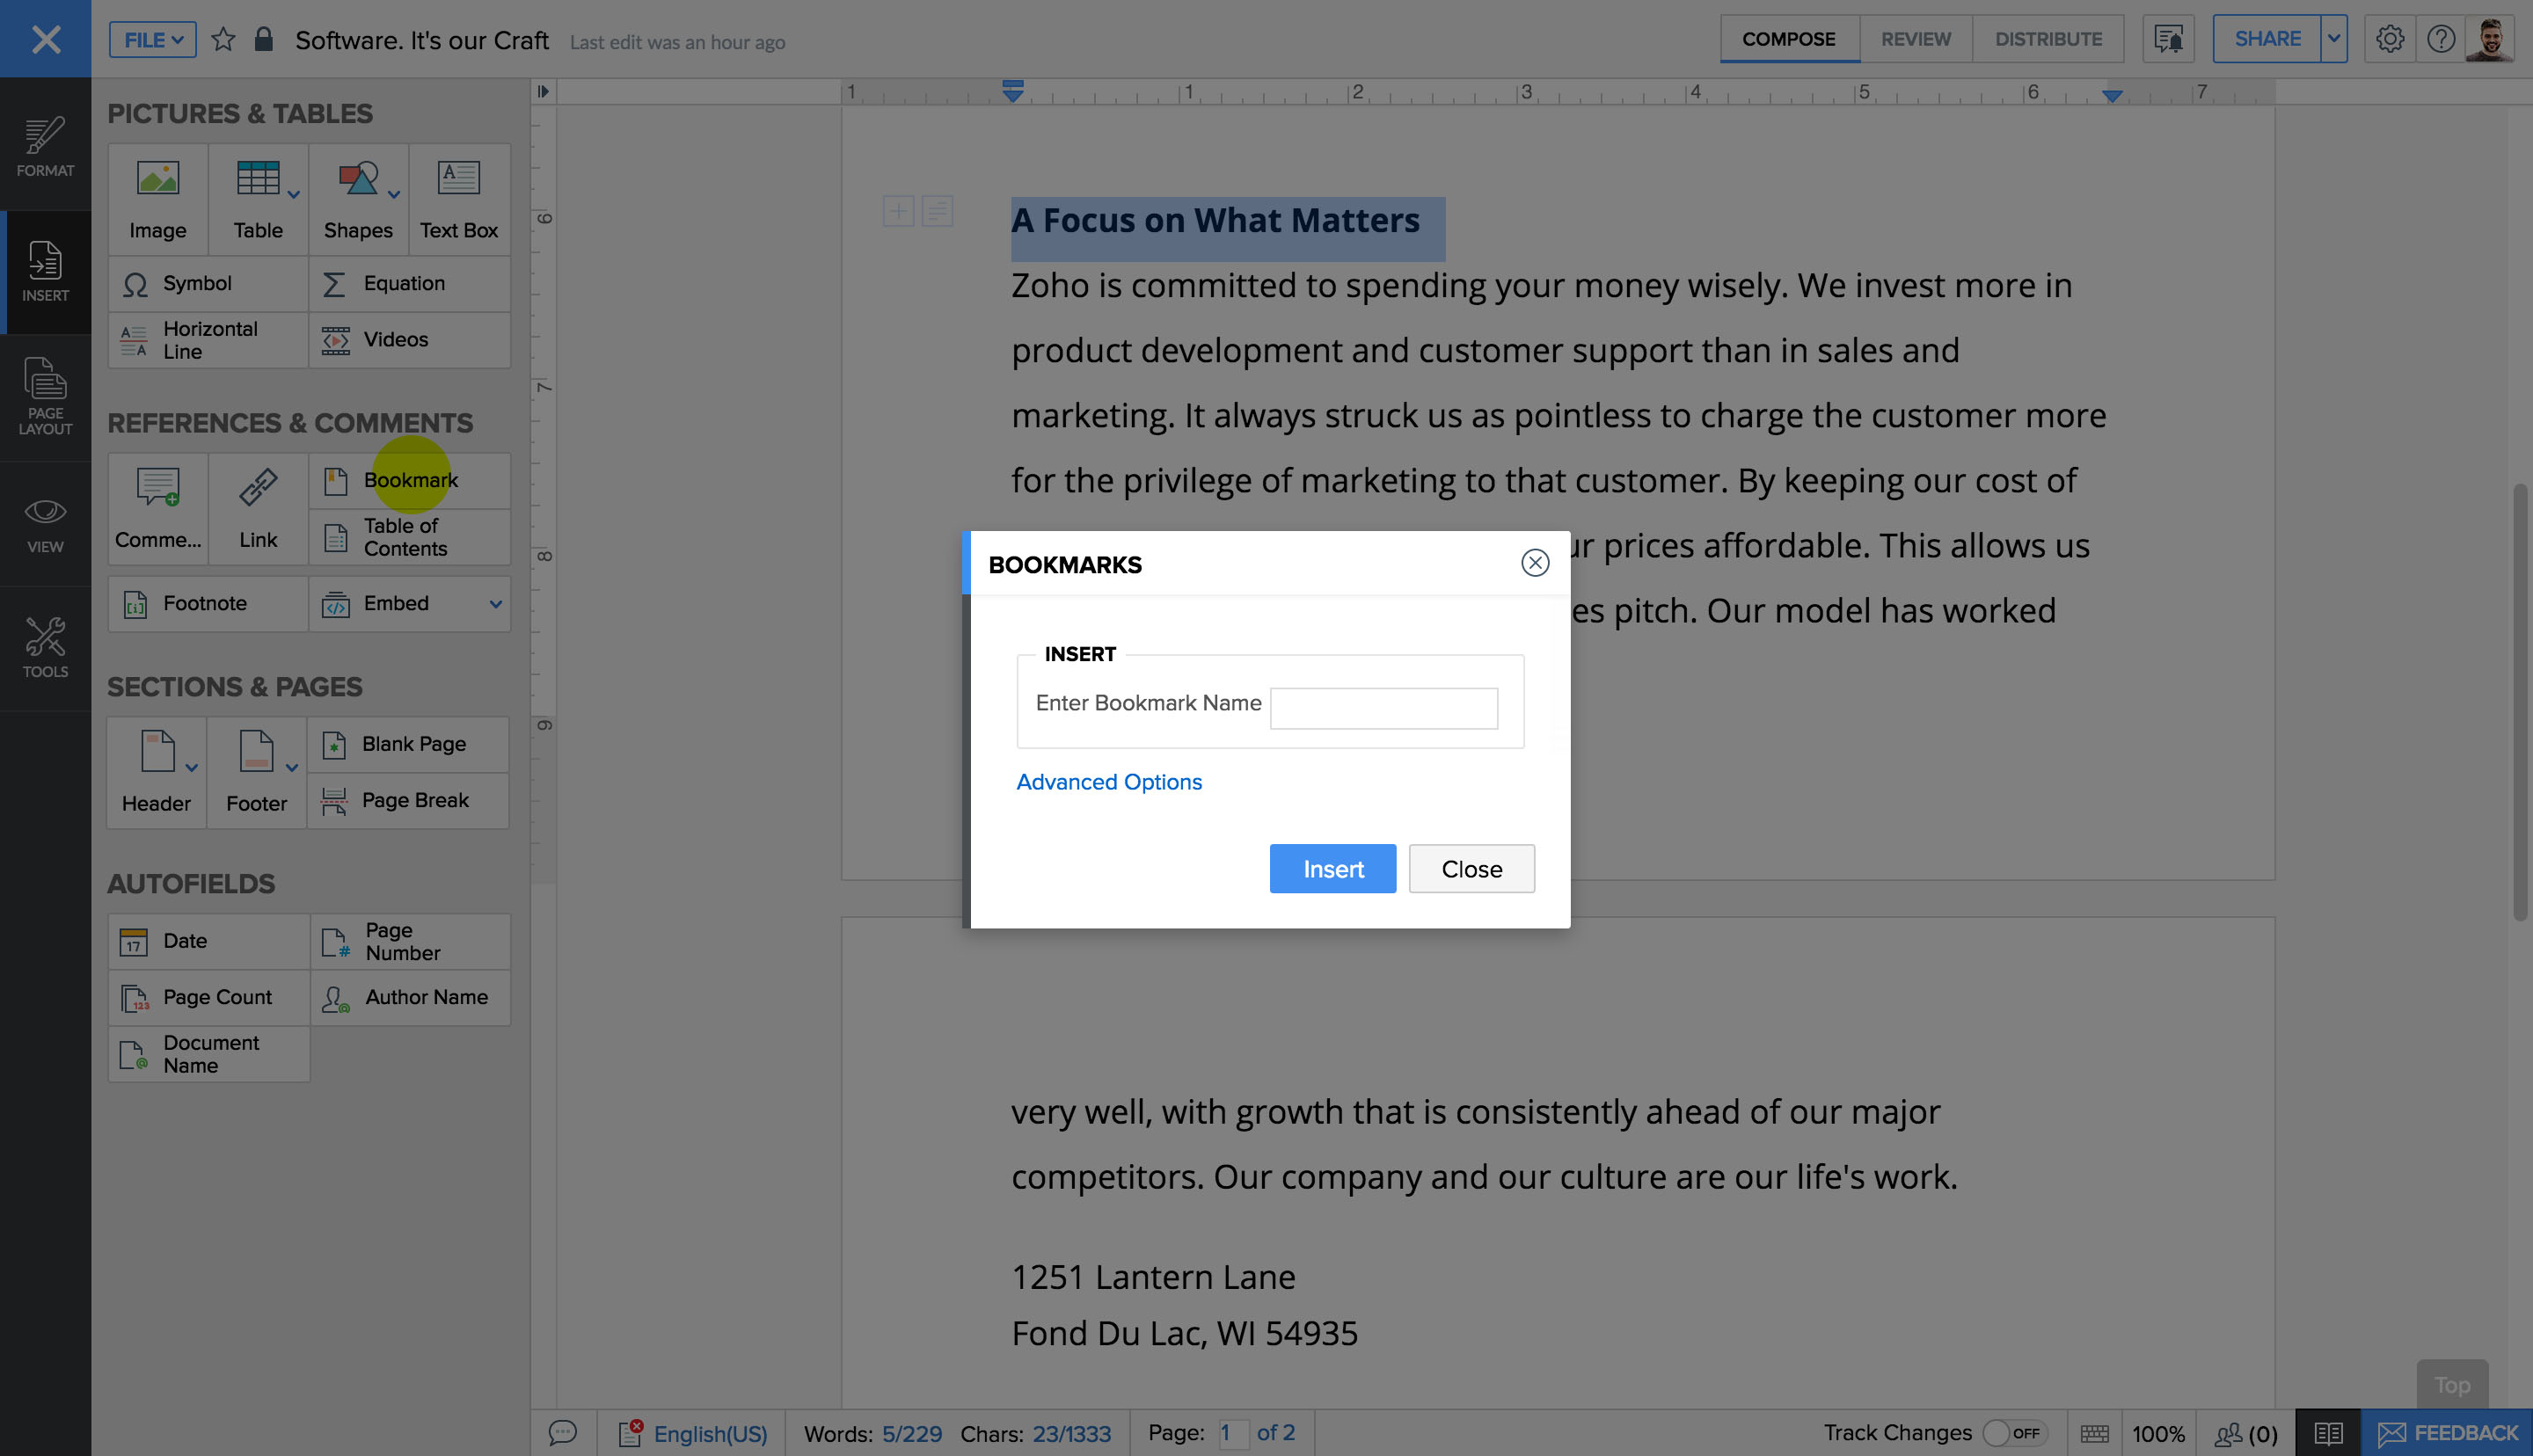Click the blue Insert button
Image resolution: width=2533 pixels, height=1456 pixels.
[x=1332, y=869]
